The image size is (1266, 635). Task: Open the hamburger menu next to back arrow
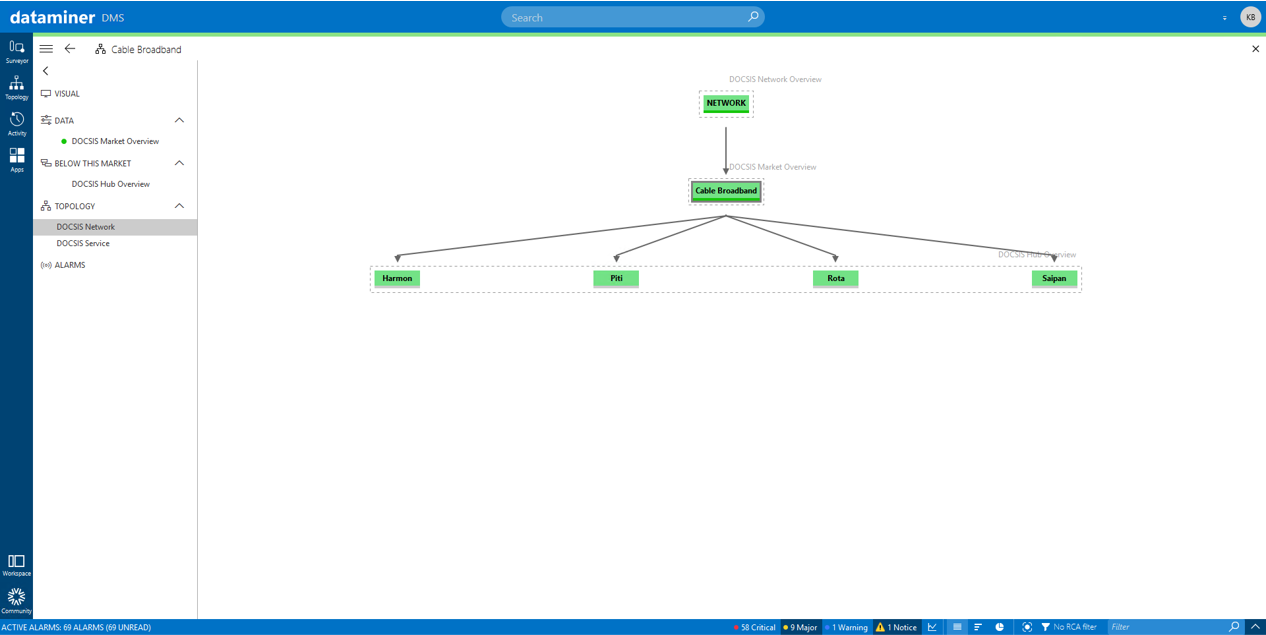click(46, 49)
